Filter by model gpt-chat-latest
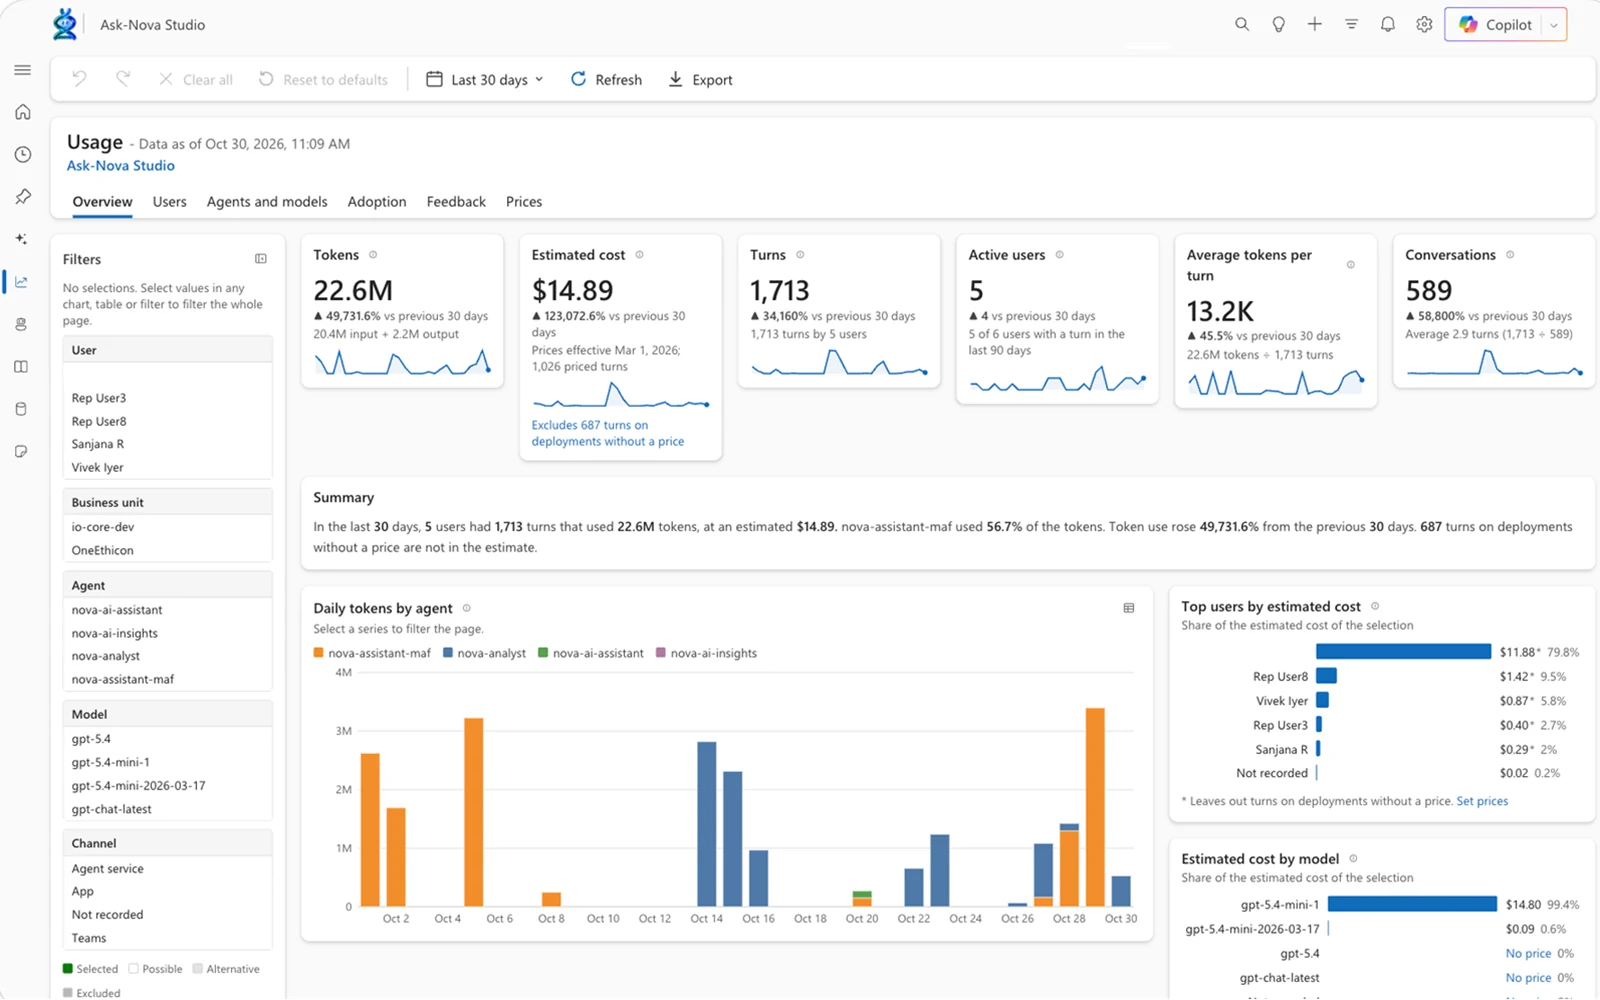1600x1000 pixels. [x=167, y=809]
